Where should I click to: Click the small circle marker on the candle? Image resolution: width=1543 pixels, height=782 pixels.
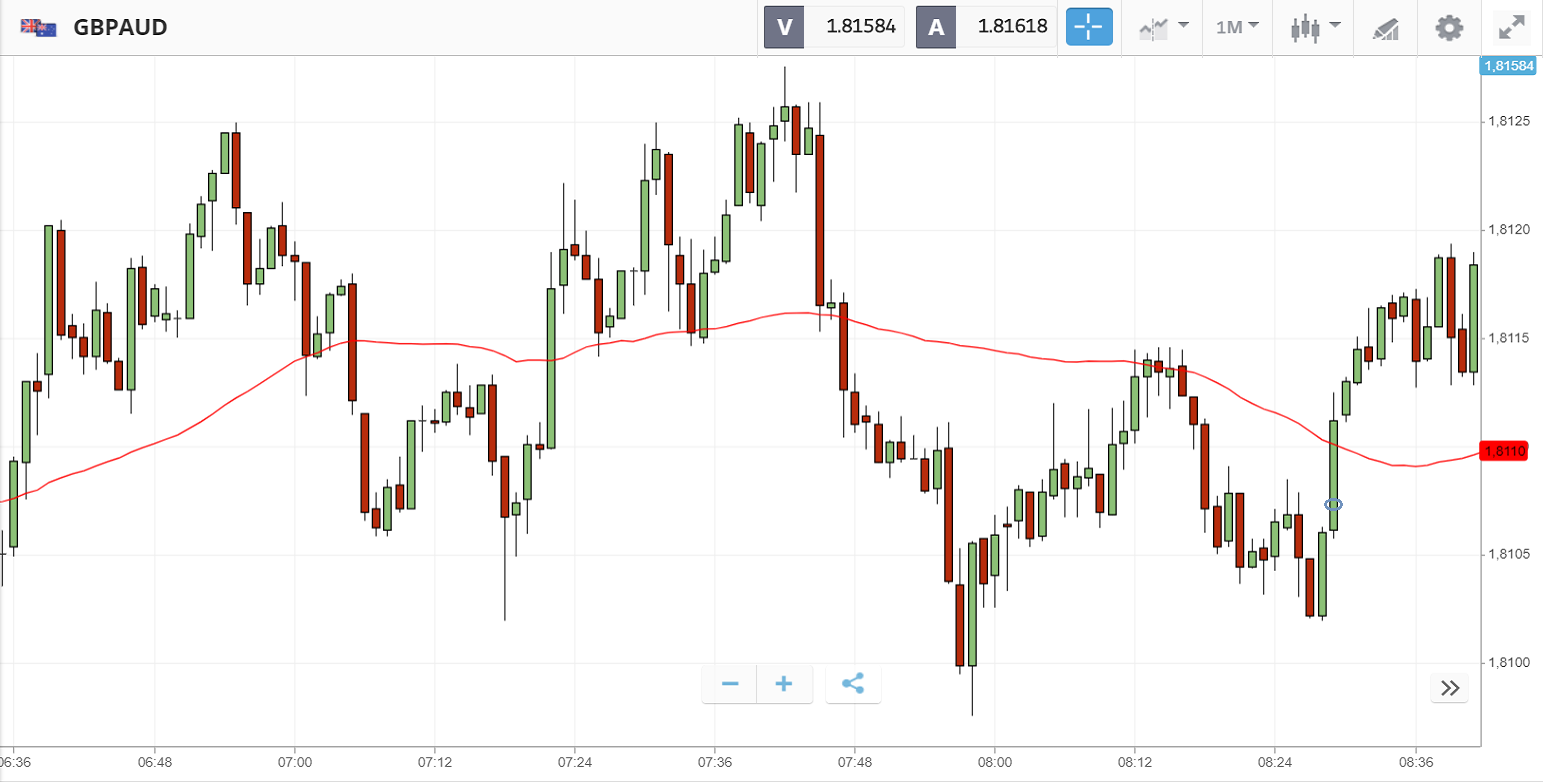(1333, 504)
